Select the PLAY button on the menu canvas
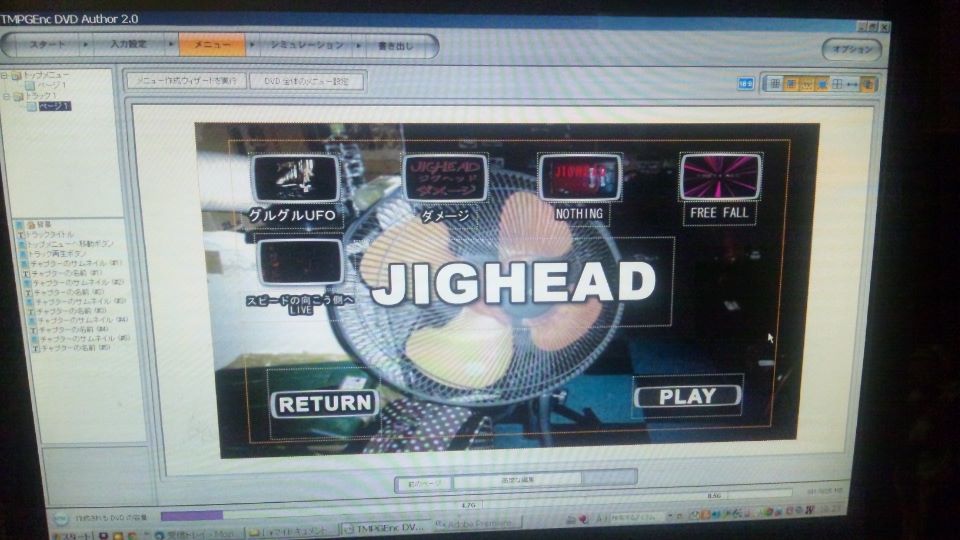Image resolution: width=960 pixels, height=540 pixels. tap(688, 396)
